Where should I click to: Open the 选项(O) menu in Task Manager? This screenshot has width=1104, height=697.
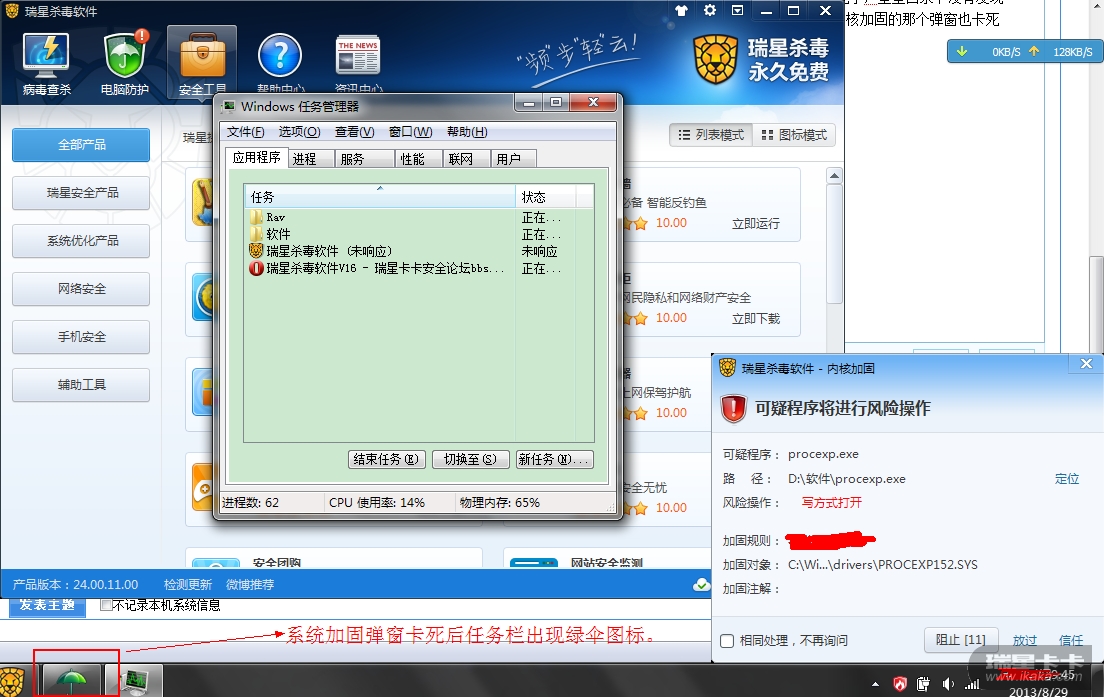[299, 132]
